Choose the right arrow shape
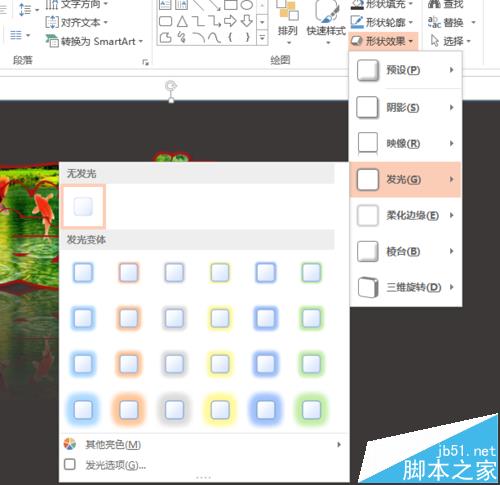Viewport: 500px width, 485px height. [230, 21]
